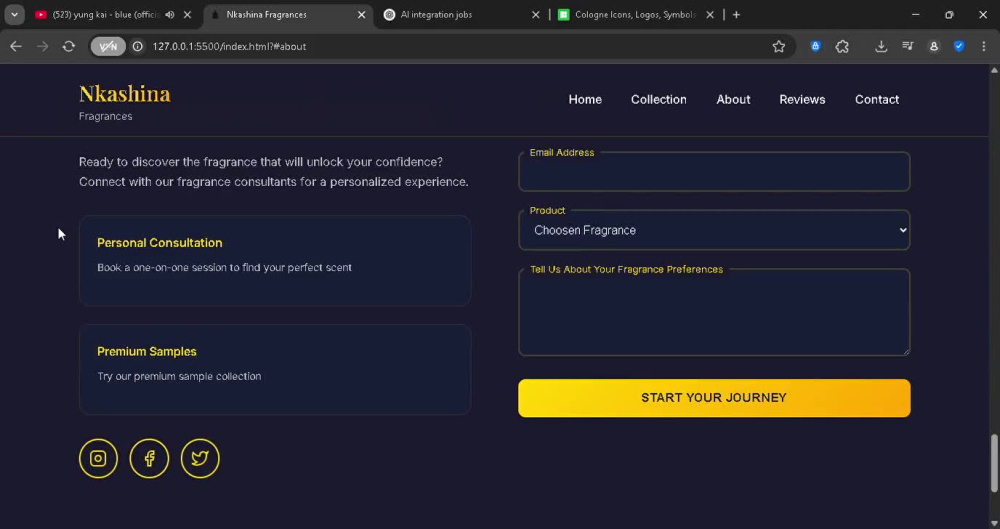Focus the Fragrance Preferences textarea

[714, 312]
